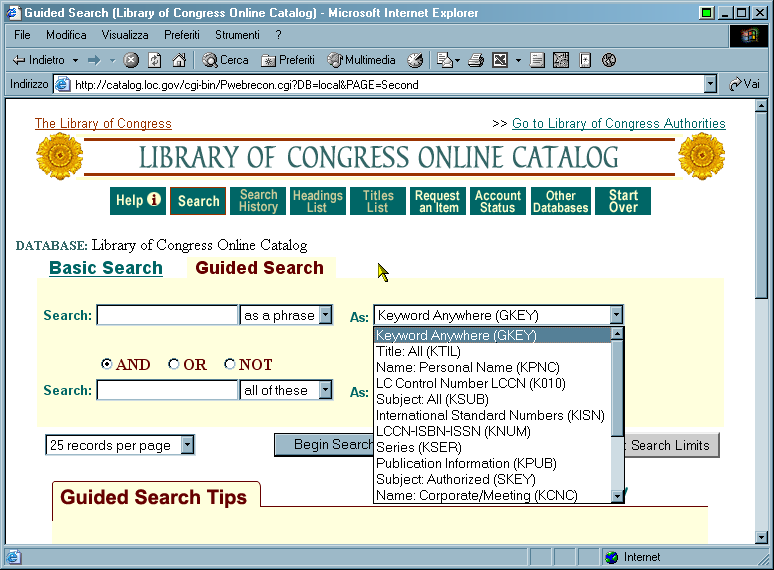Collapse the Keyword Anywhere (GKEY) combo box
This screenshot has width=774, height=570.
coord(616,315)
